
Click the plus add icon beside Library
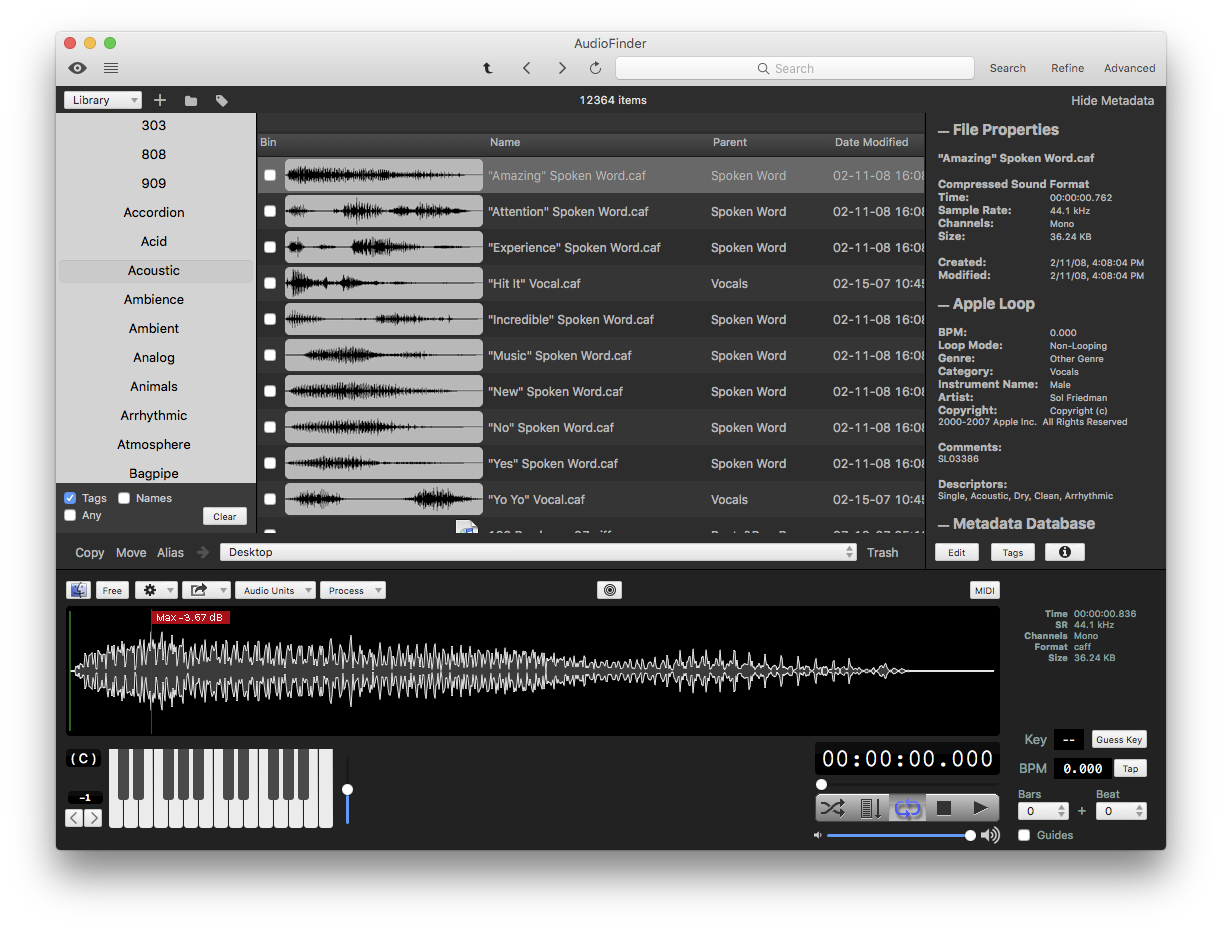pyautogui.click(x=160, y=100)
